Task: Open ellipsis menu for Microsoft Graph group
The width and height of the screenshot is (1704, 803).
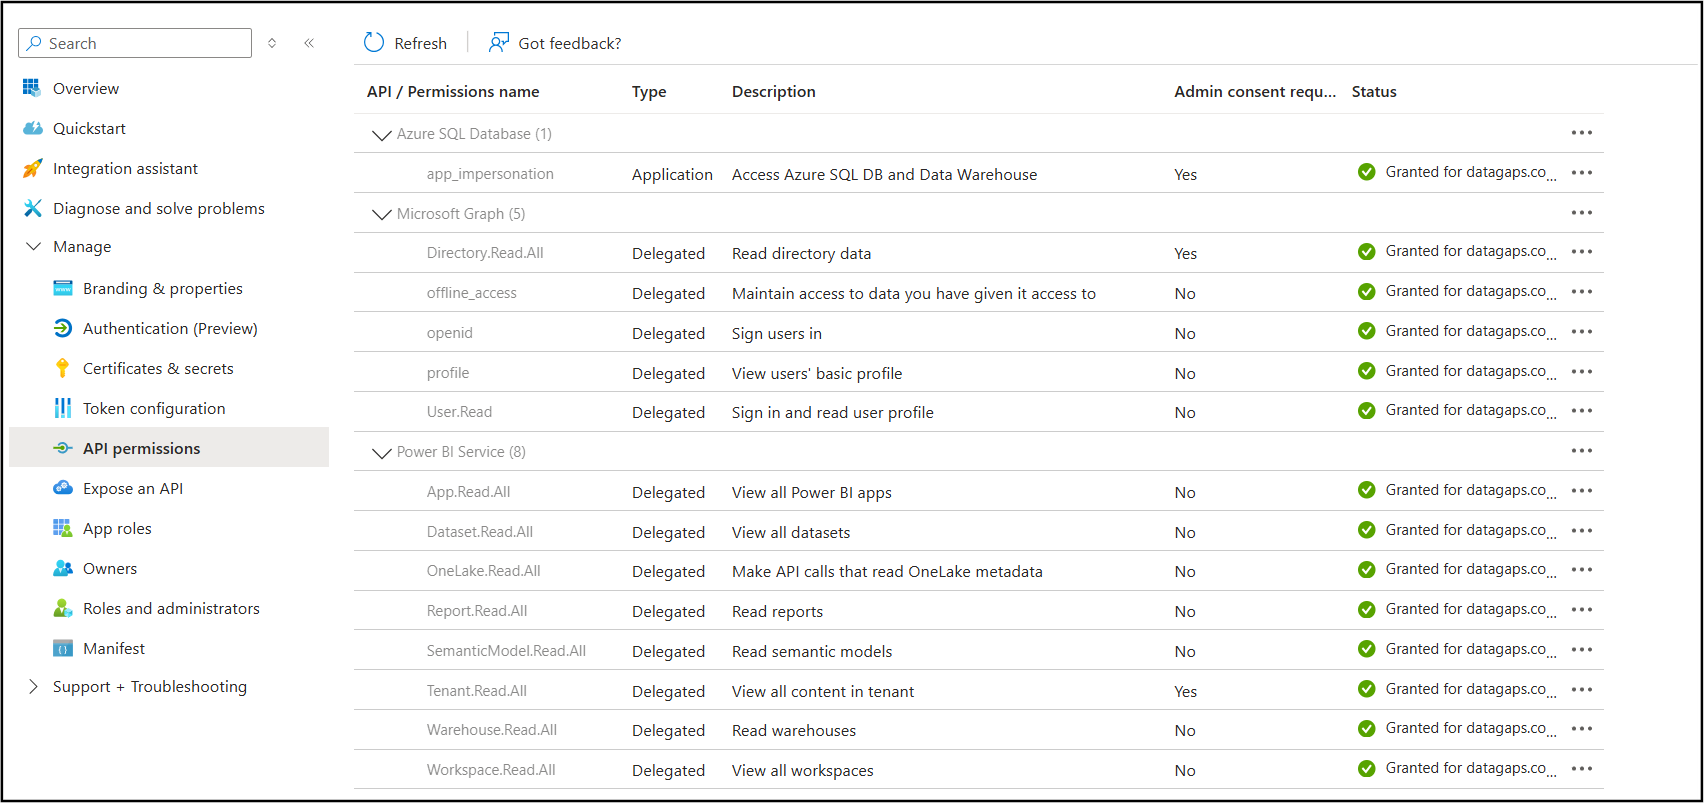Action: tap(1582, 213)
